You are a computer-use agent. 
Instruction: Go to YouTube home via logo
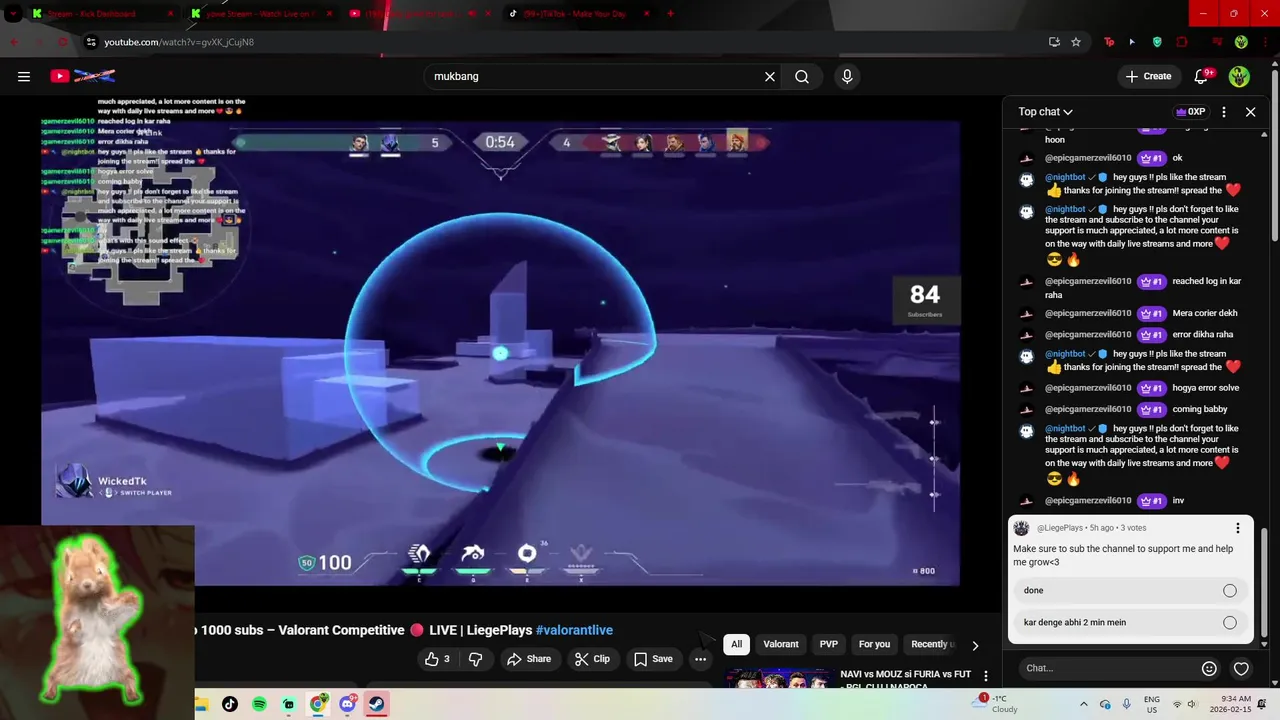pyautogui.click(x=82, y=76)
